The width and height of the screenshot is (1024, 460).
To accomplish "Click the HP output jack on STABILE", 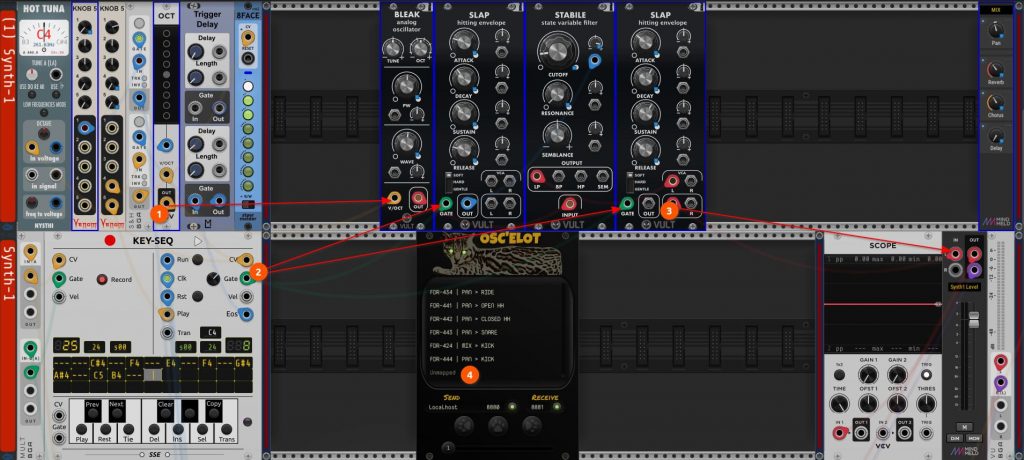I will 581,176.
